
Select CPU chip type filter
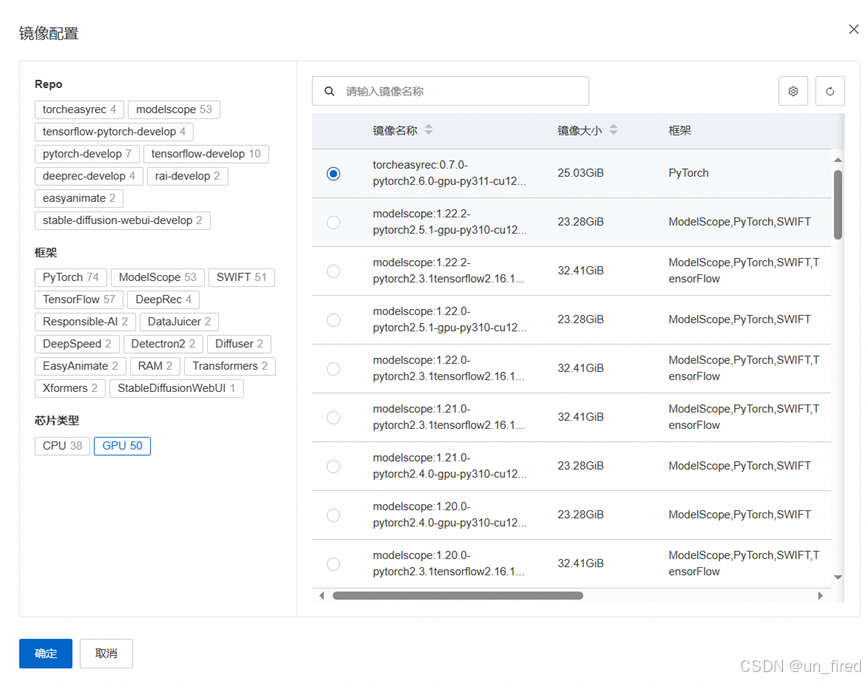[62, 446]
